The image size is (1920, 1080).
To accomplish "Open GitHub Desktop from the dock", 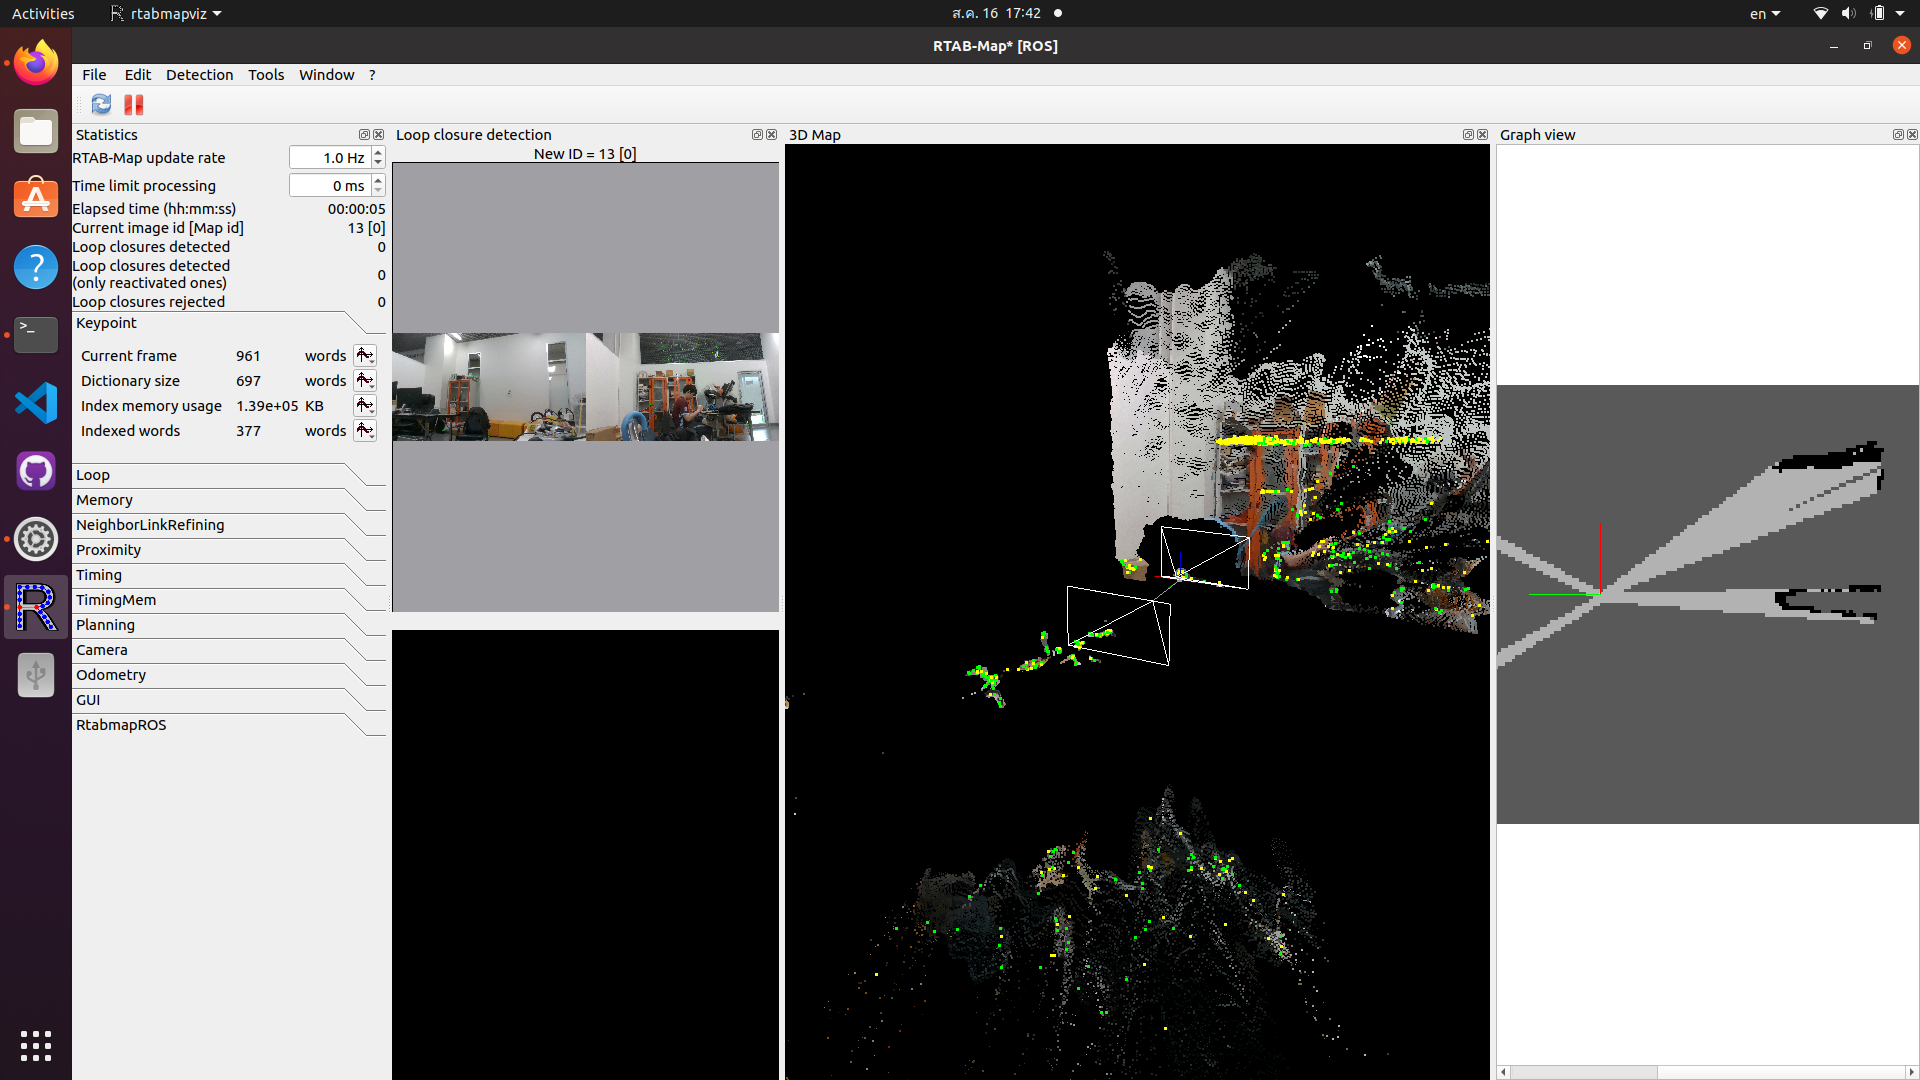I will pos(36,471).
